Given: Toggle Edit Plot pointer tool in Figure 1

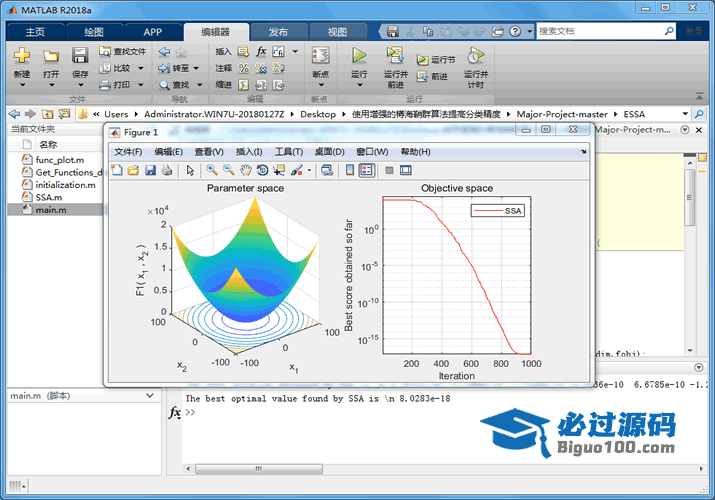Looking at the screenshot, I should pos(190,170).
